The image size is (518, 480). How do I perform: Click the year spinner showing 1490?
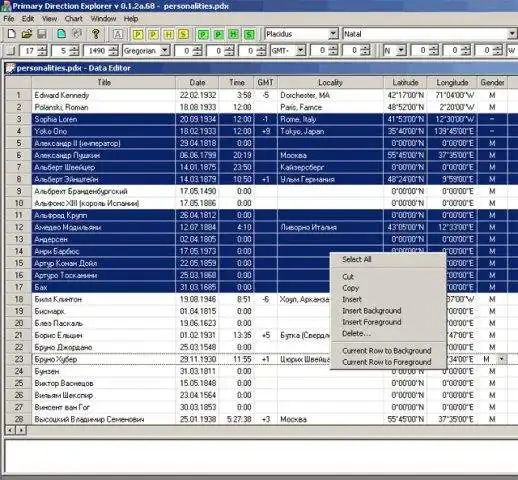(x=101, y=51)
